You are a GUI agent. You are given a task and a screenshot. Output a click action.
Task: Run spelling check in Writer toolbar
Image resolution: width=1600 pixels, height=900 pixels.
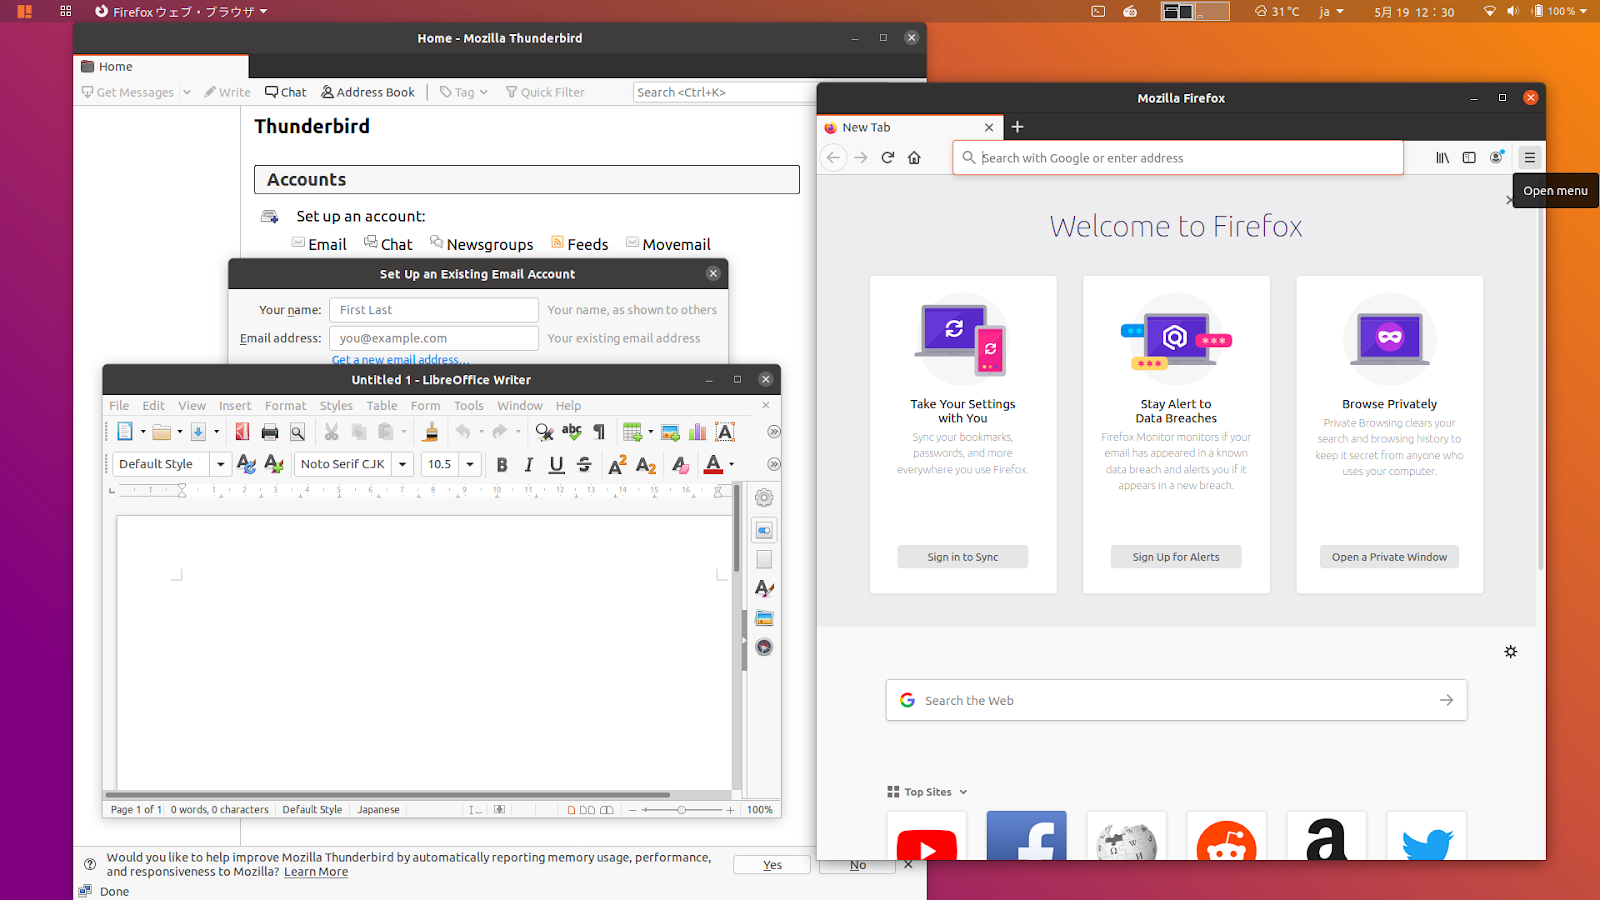(x=572, y=432)
